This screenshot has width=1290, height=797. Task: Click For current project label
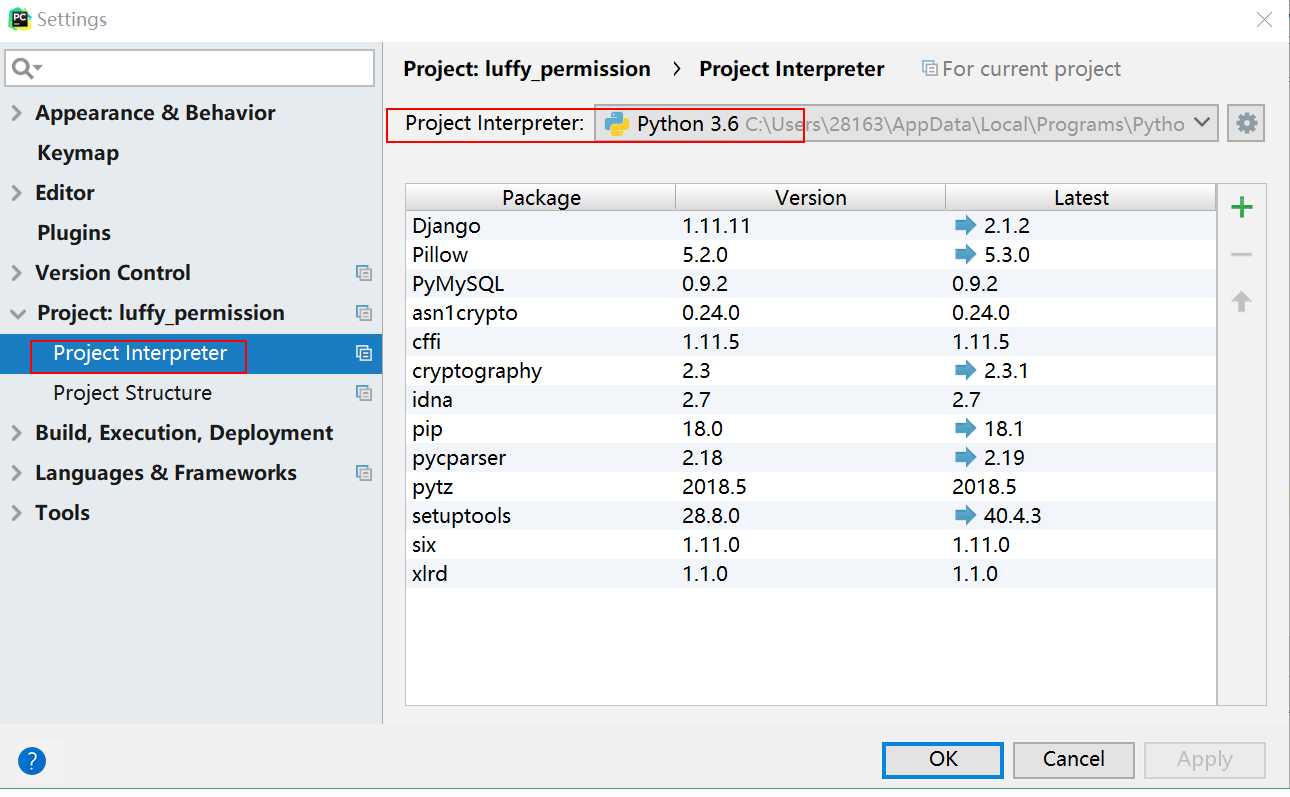pos(1031,69)
